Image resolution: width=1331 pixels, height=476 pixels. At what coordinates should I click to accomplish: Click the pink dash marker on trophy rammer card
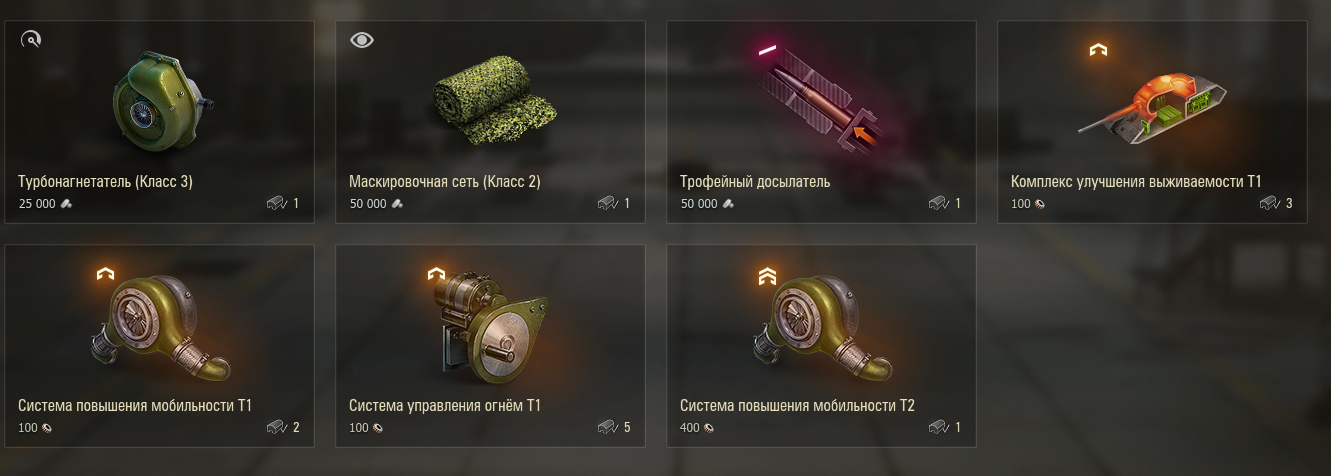click(x=768, y=49)
